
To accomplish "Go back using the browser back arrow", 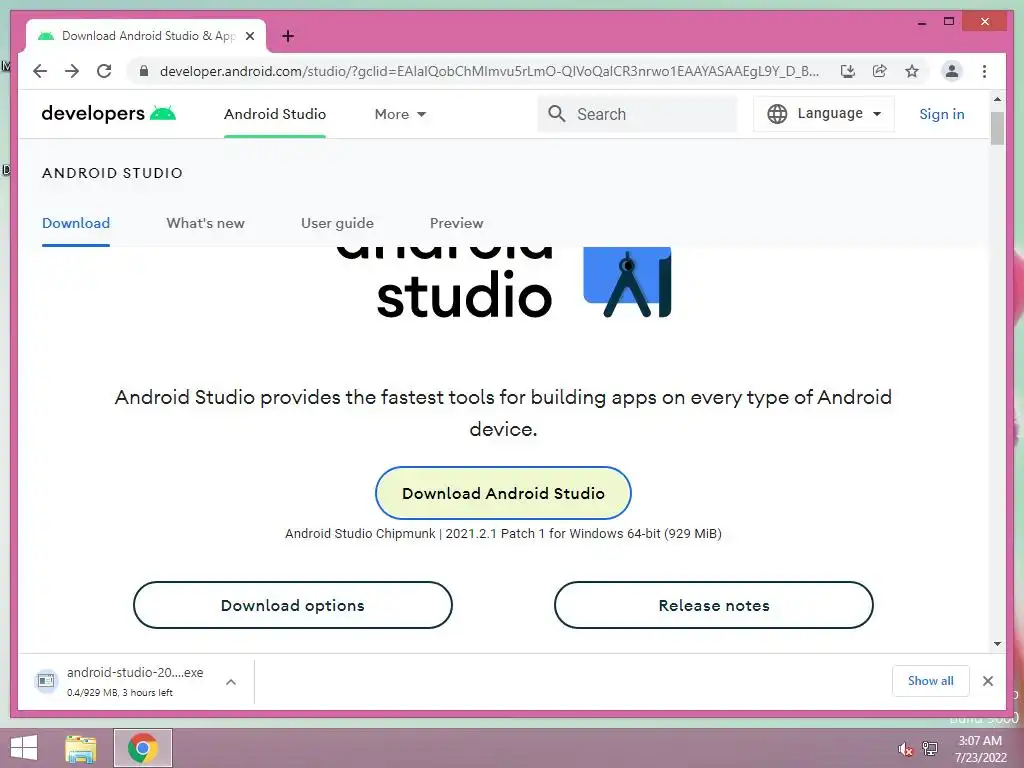I will [x=40, y=71].
